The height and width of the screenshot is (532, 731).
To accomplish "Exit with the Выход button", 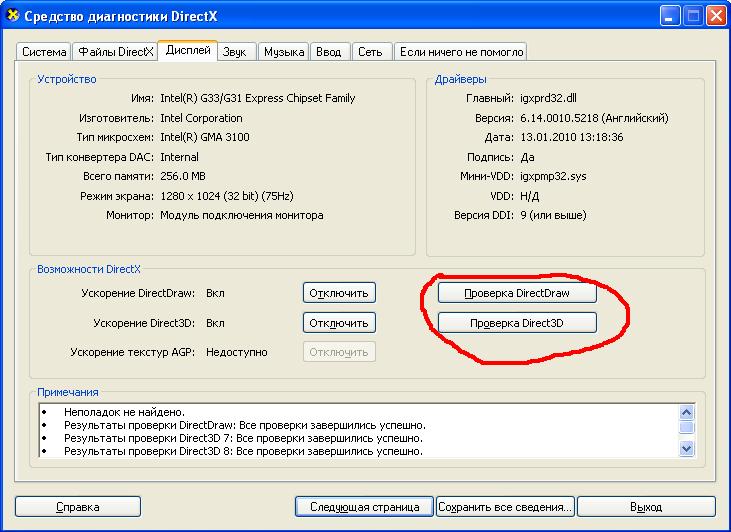I will coord(646,507).
